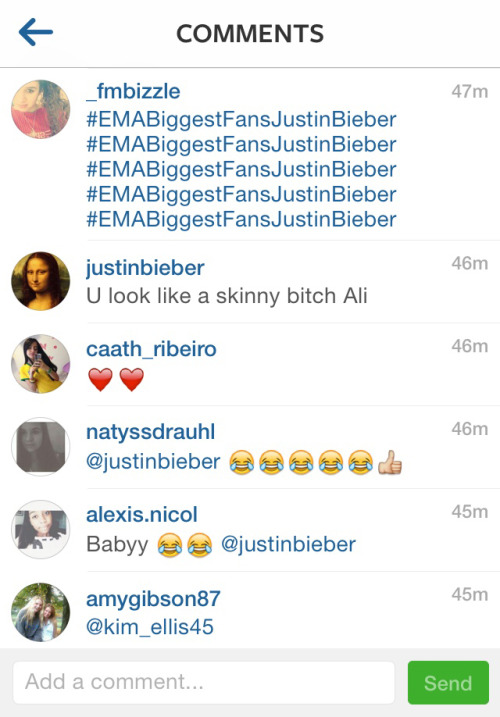Visit the justinbieber username link
The width and height of the screenshot is (500, 717).
[x=145, y=268]
